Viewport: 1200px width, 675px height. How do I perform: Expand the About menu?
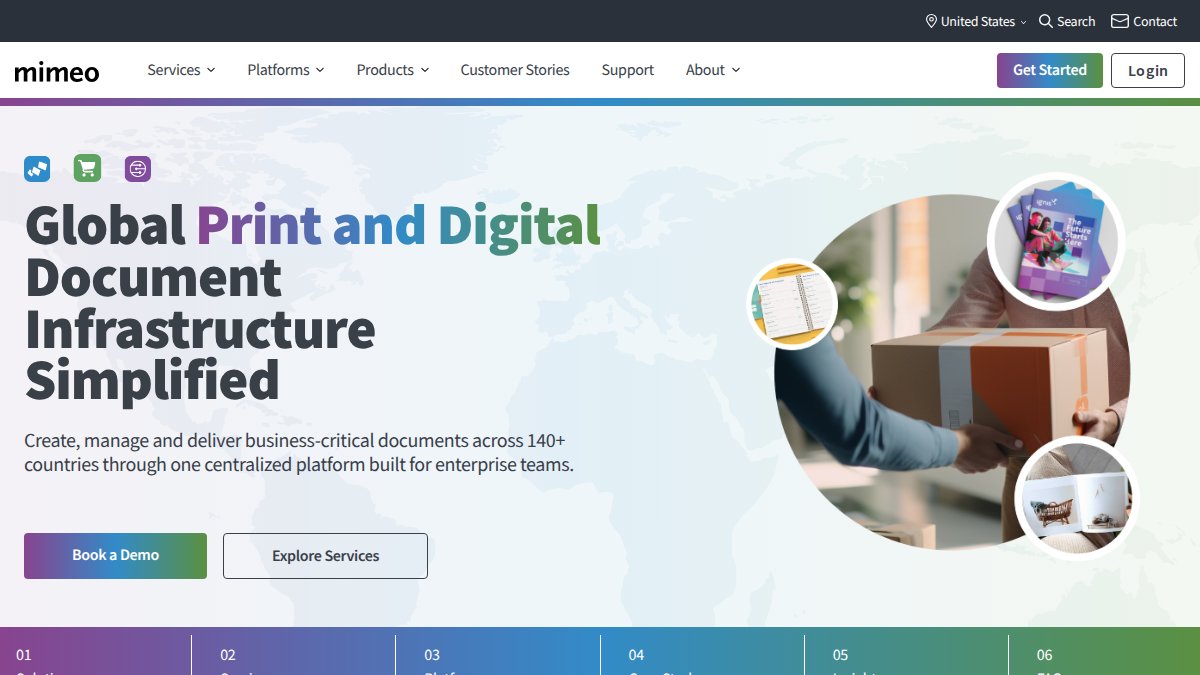point(713,70)
